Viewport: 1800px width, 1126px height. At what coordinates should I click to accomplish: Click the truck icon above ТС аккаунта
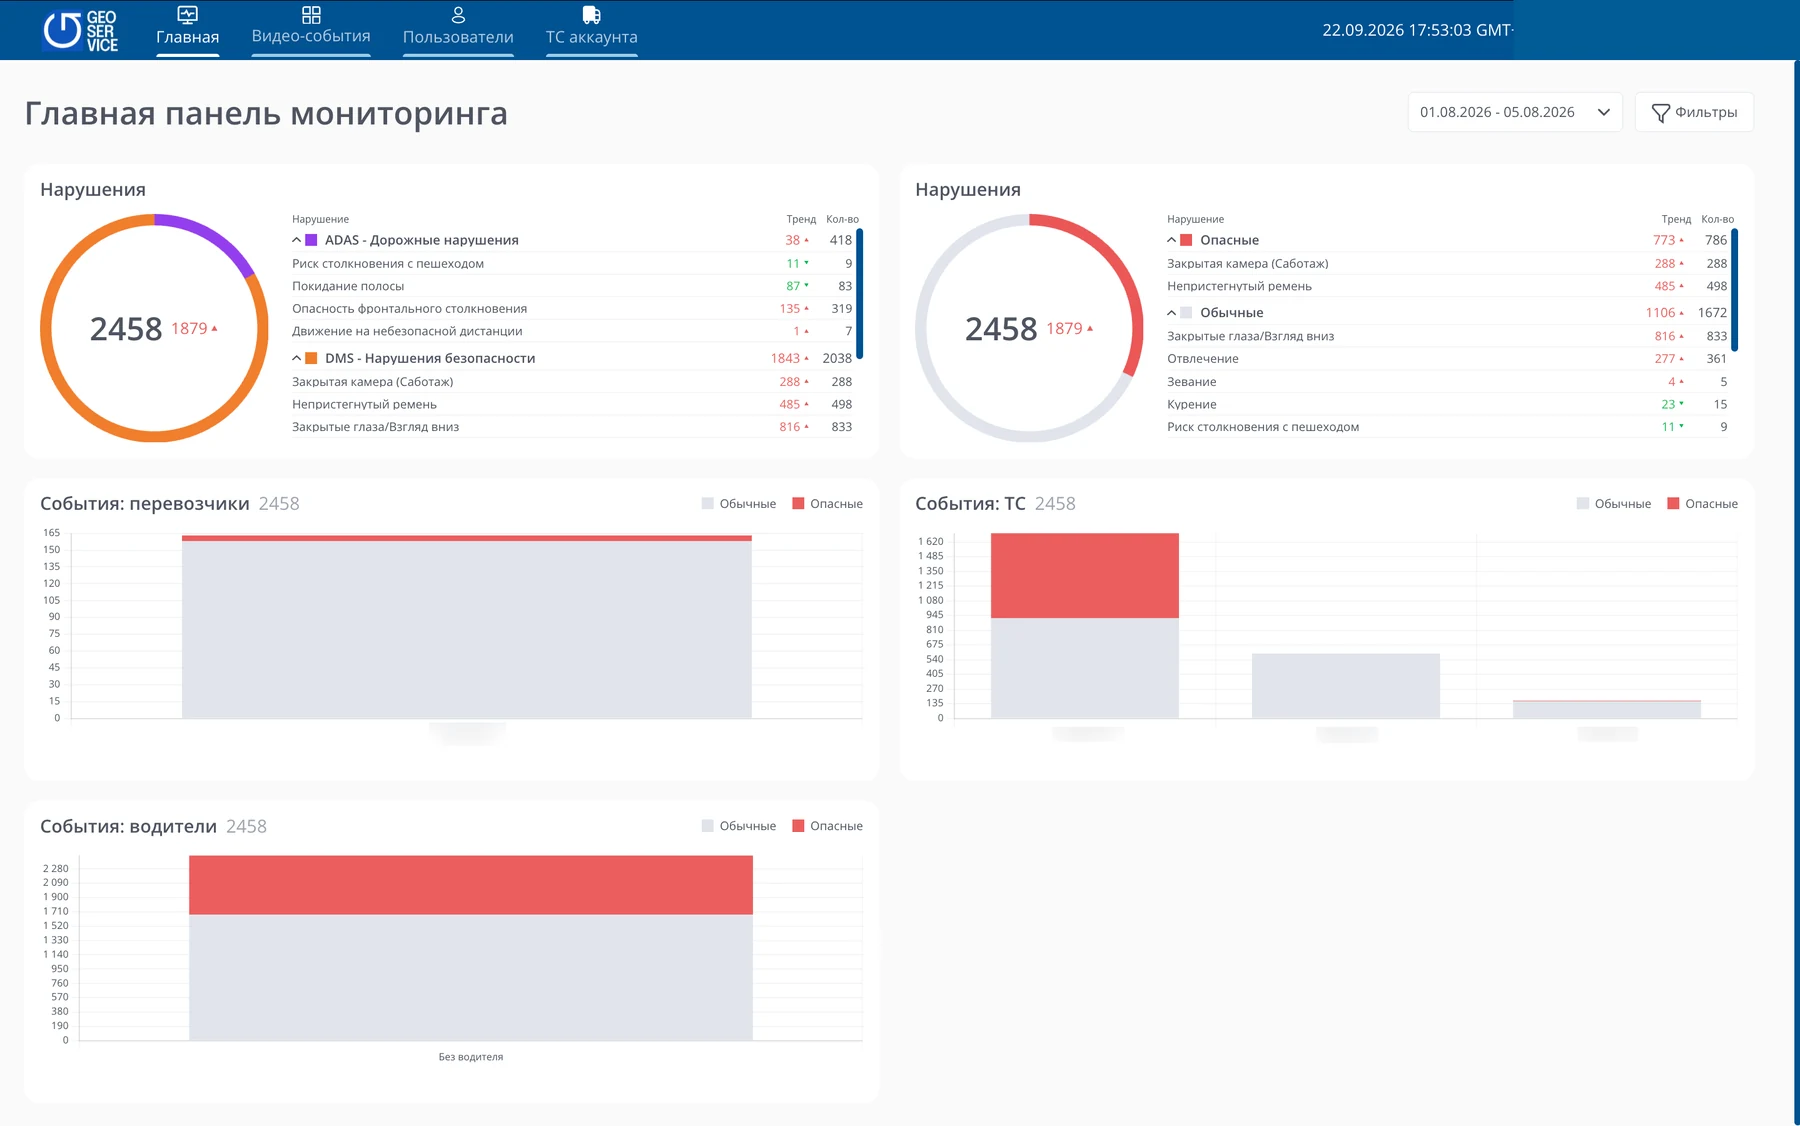[x=591, y=15]
